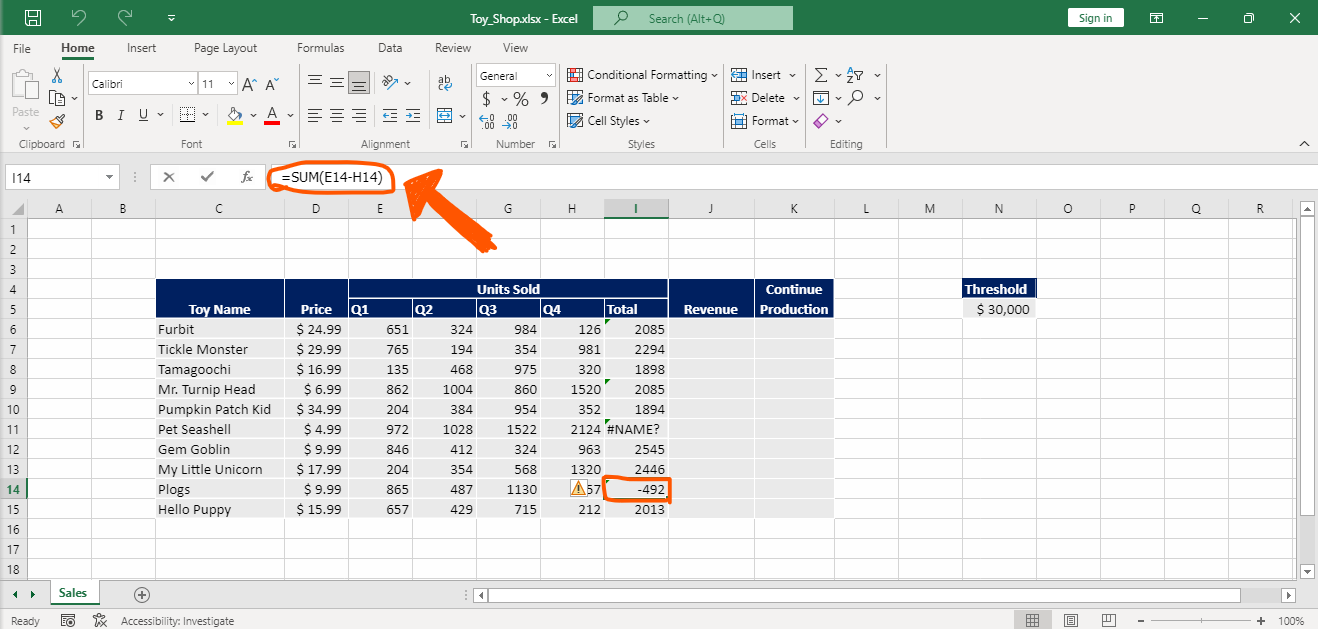This screenshot has width=1318, height=629.
Task: Click the Save icon in title bar
Action: pyautogui.click(x=33, y=18)
